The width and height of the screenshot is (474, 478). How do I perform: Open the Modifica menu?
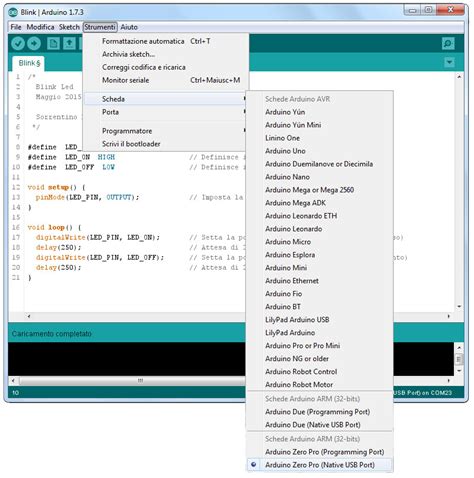coord(40,27)
